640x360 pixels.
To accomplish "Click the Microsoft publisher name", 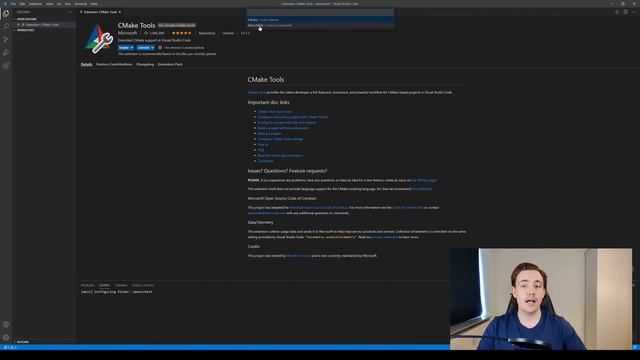I will (x=127, y=33).
